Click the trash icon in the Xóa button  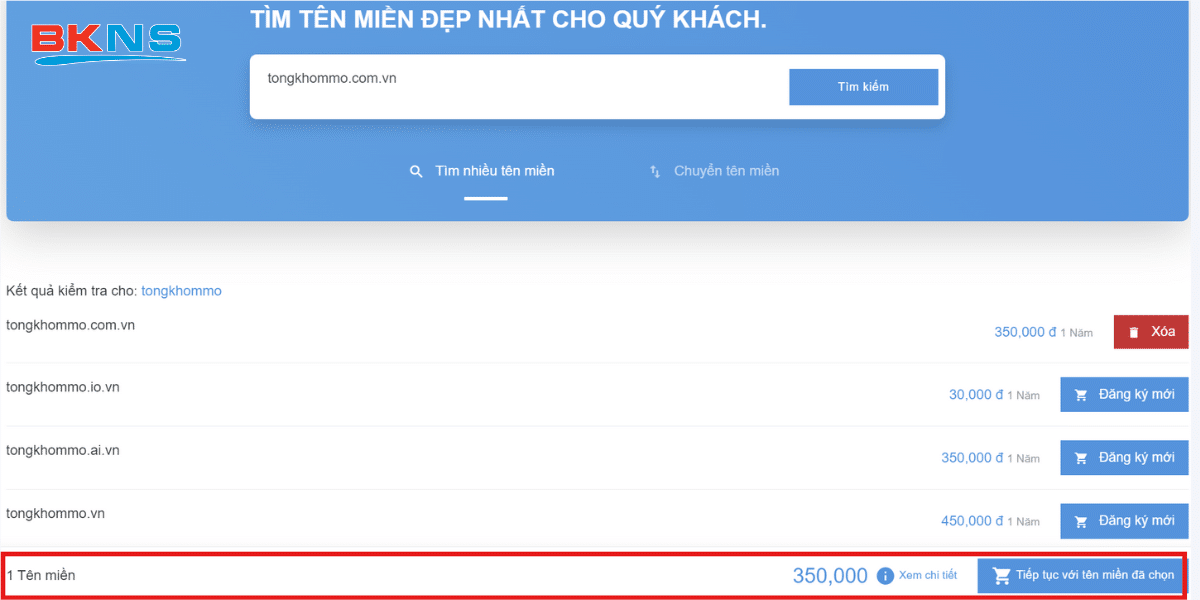click(1134, 332)
